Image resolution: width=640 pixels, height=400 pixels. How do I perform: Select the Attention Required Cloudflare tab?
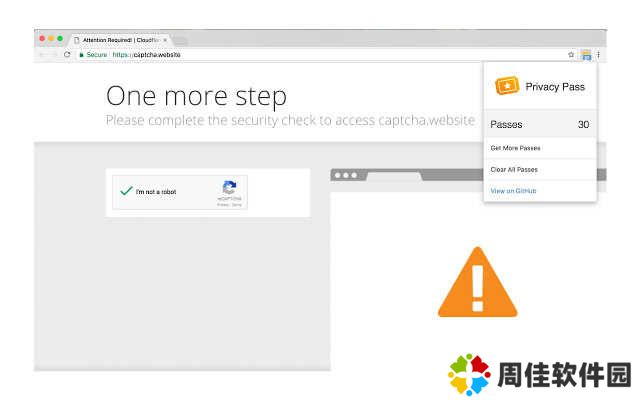(120, 40)
